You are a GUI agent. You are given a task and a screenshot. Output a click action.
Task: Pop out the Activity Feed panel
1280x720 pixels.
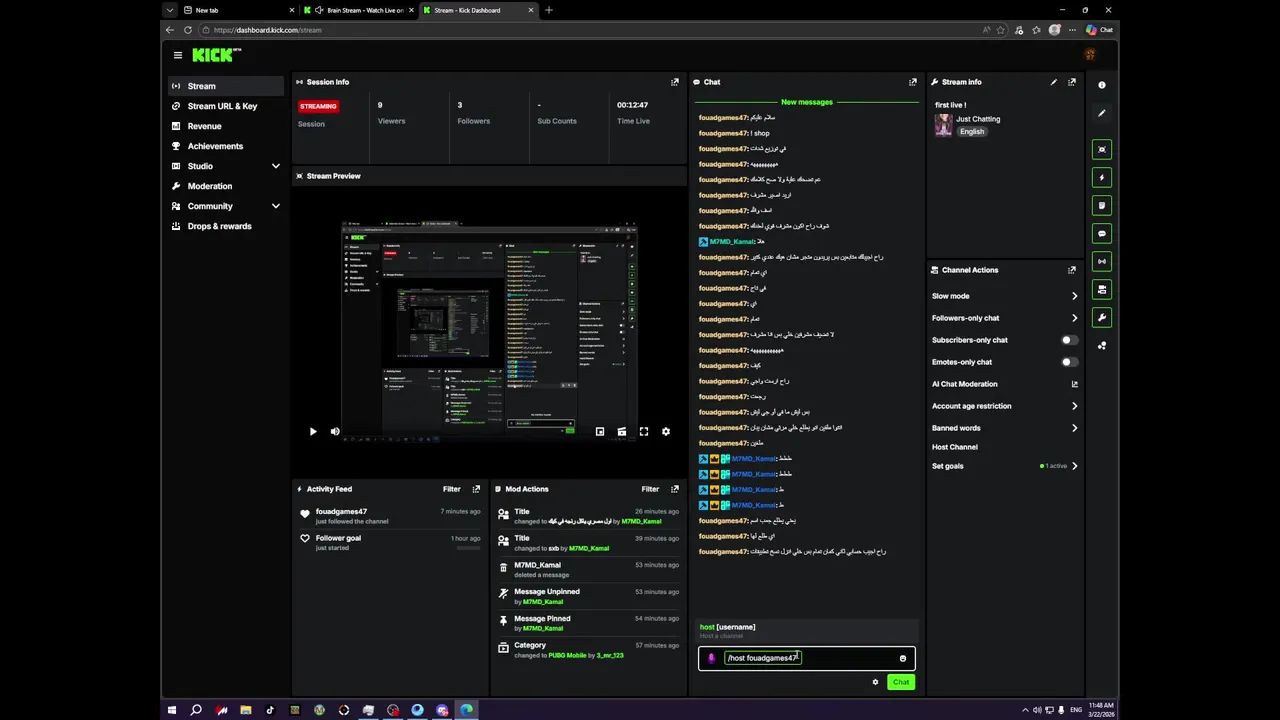[x=476, y=489]
